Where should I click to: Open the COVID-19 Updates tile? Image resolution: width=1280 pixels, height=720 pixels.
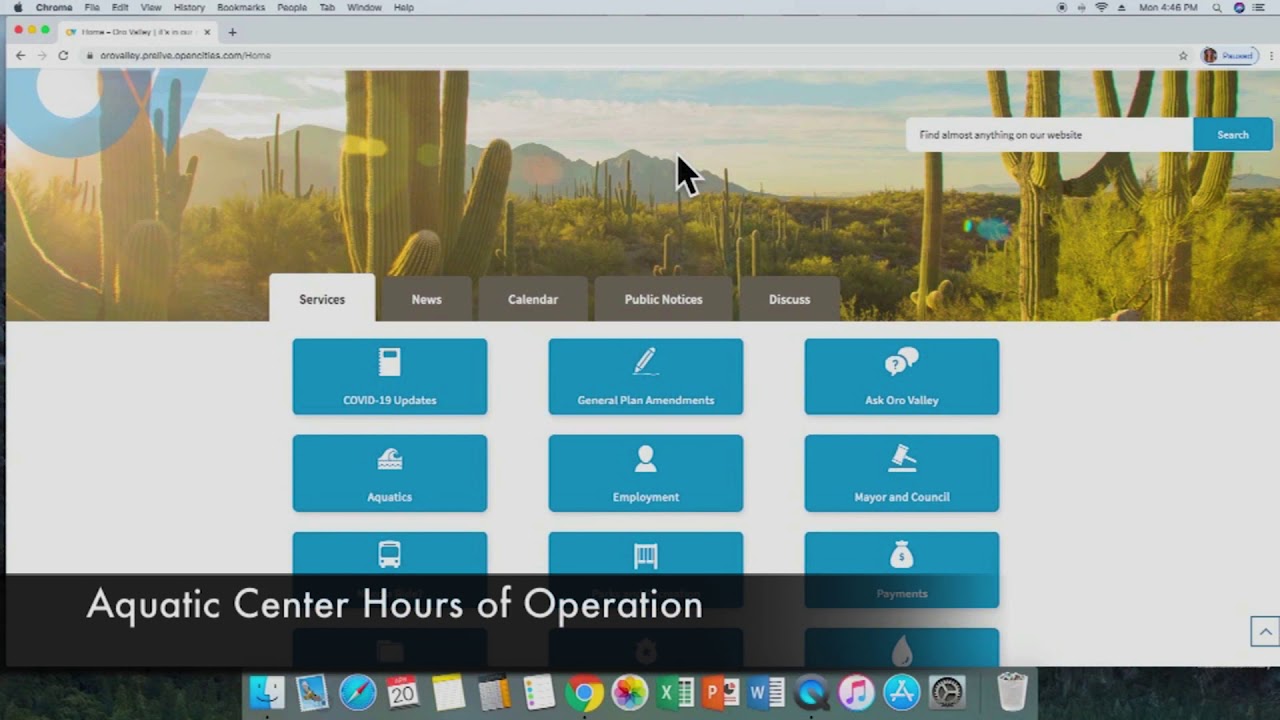coord(390,376)
